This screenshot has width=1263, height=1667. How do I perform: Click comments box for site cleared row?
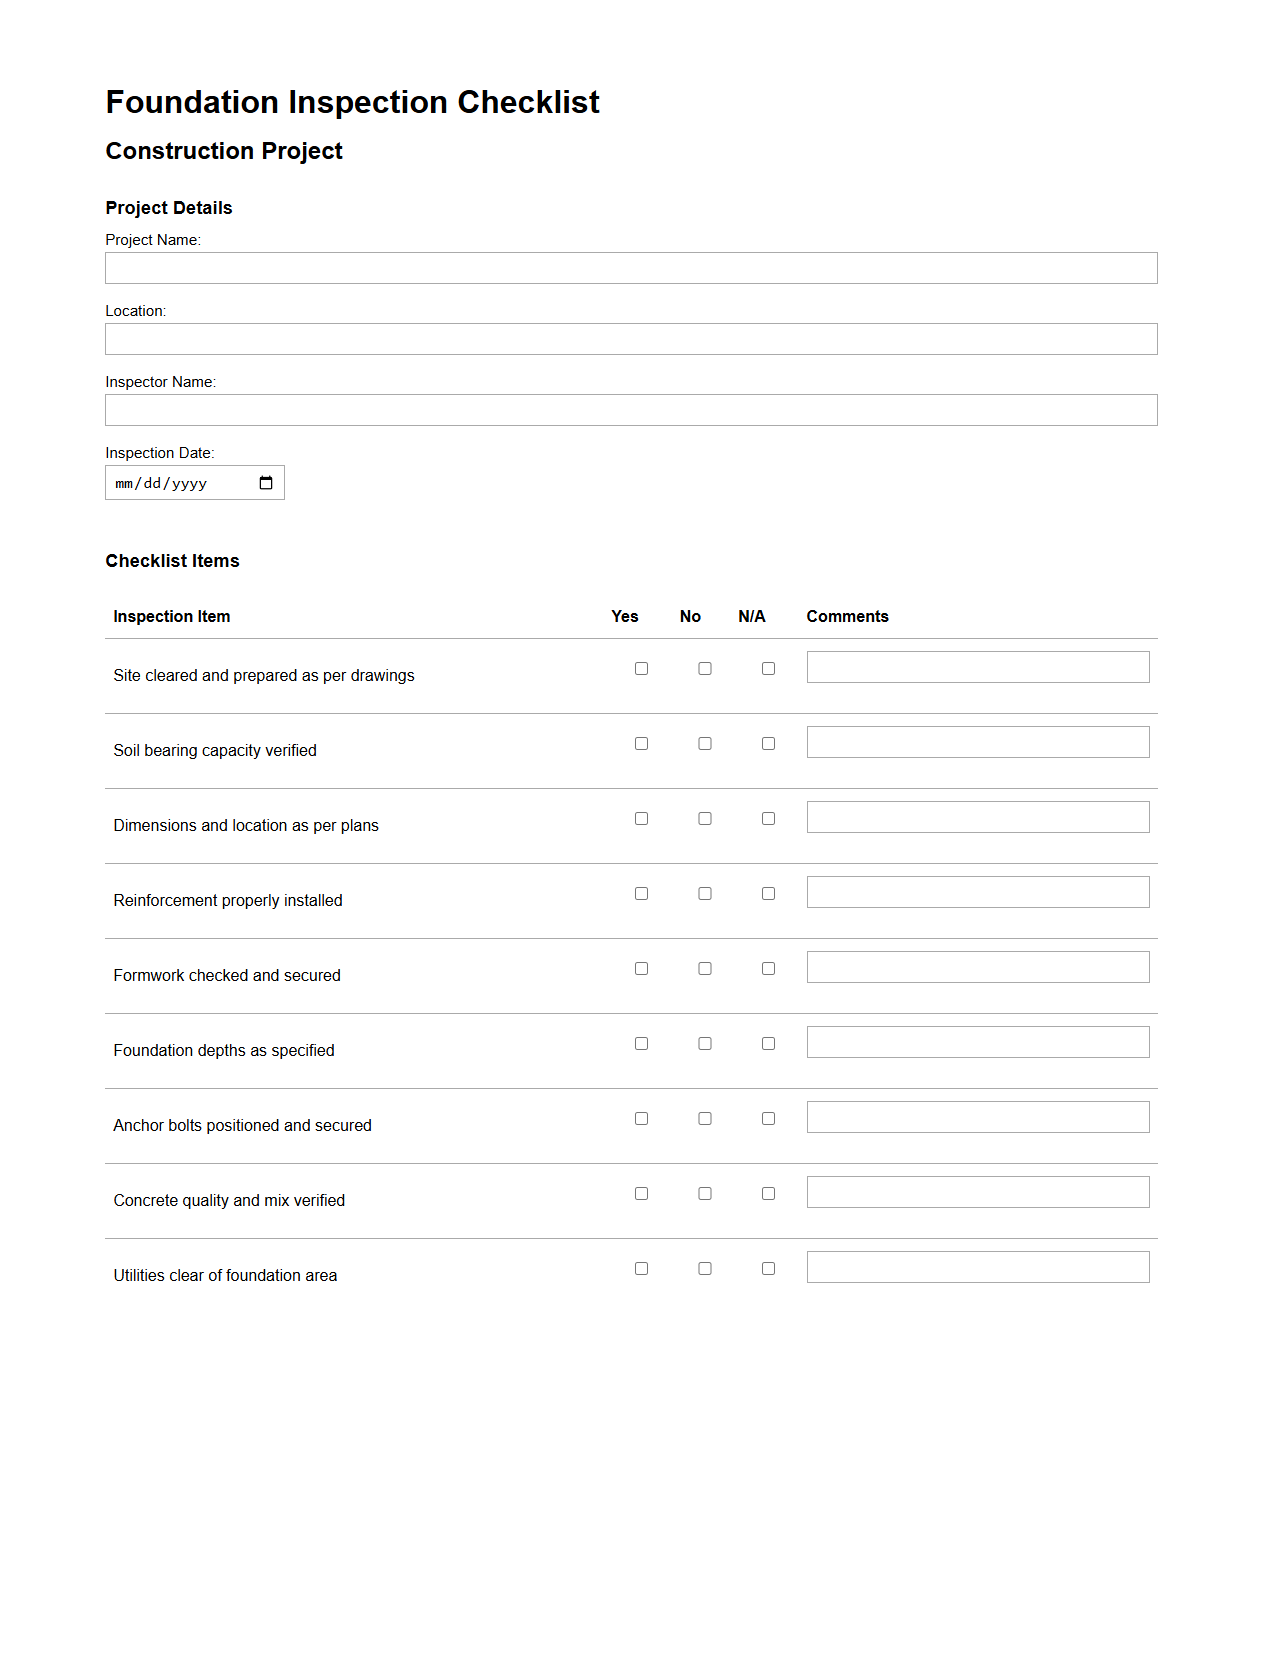click(978, 666)
